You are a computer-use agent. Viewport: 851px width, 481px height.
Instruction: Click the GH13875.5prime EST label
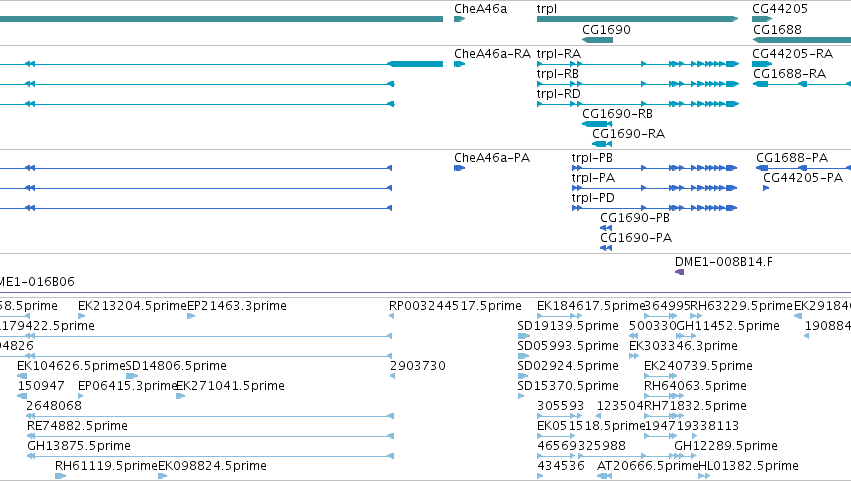coord(79,446)
